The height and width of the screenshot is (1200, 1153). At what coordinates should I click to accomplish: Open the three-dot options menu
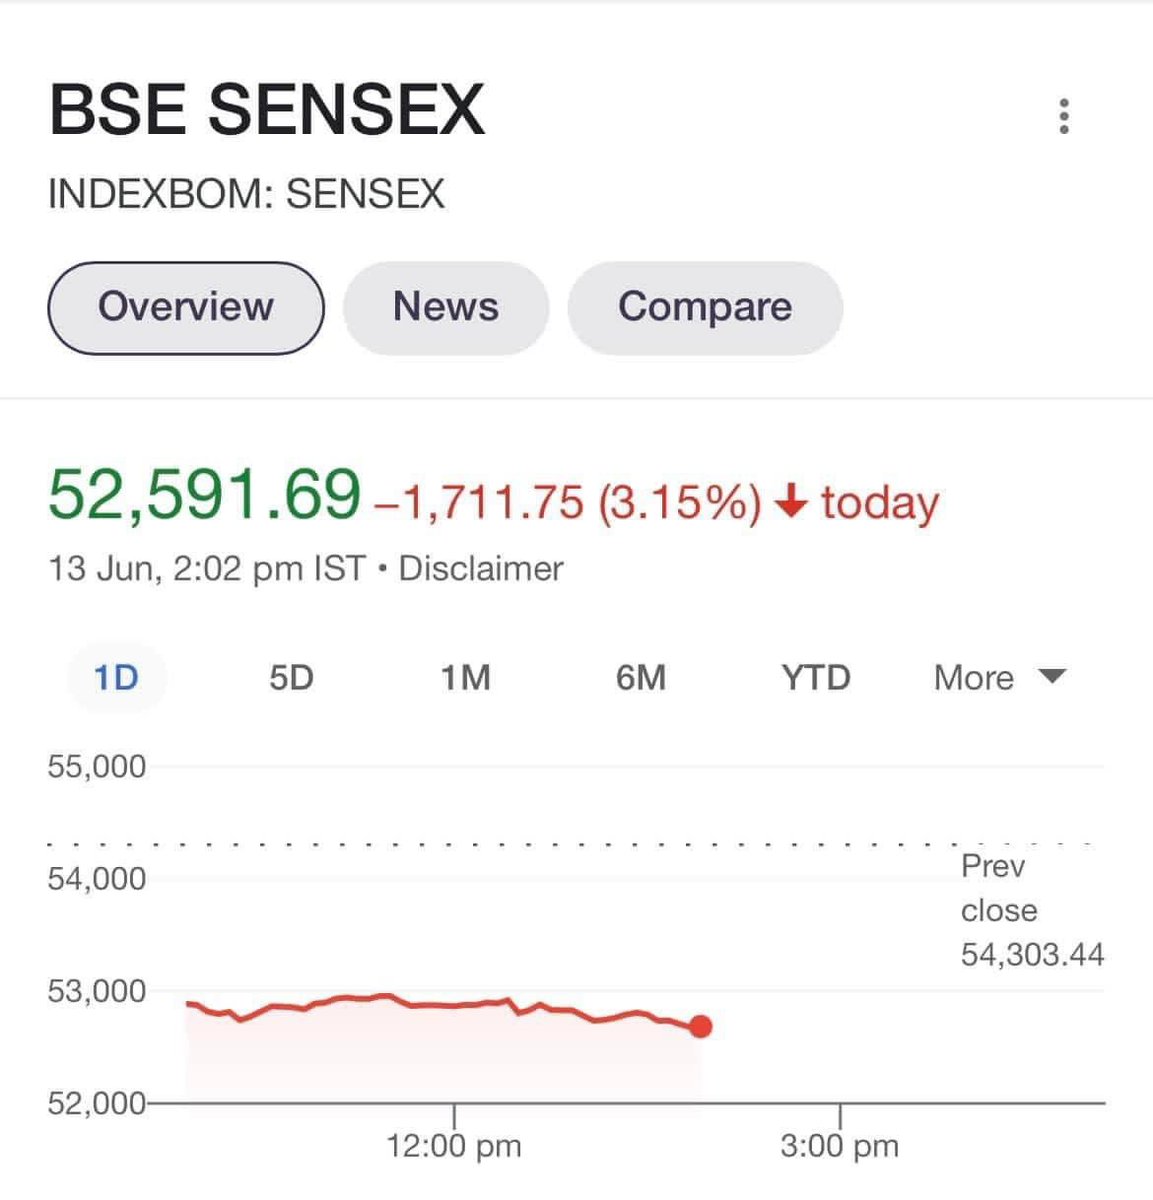[x=1064, y=116]
